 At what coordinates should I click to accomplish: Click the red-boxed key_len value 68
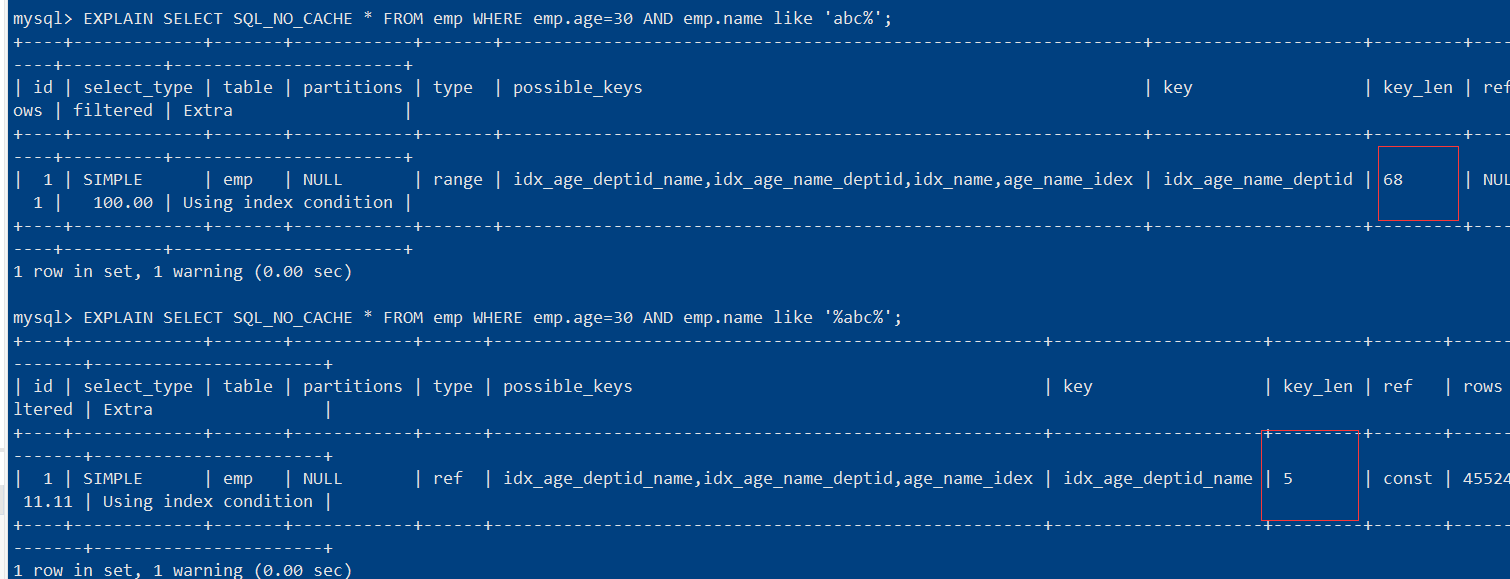(1394, 180)
